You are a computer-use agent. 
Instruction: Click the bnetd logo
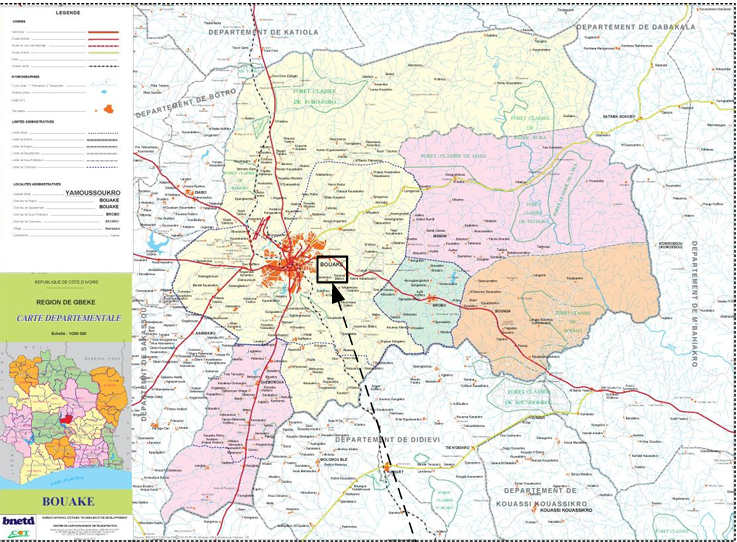click(18, 521)
